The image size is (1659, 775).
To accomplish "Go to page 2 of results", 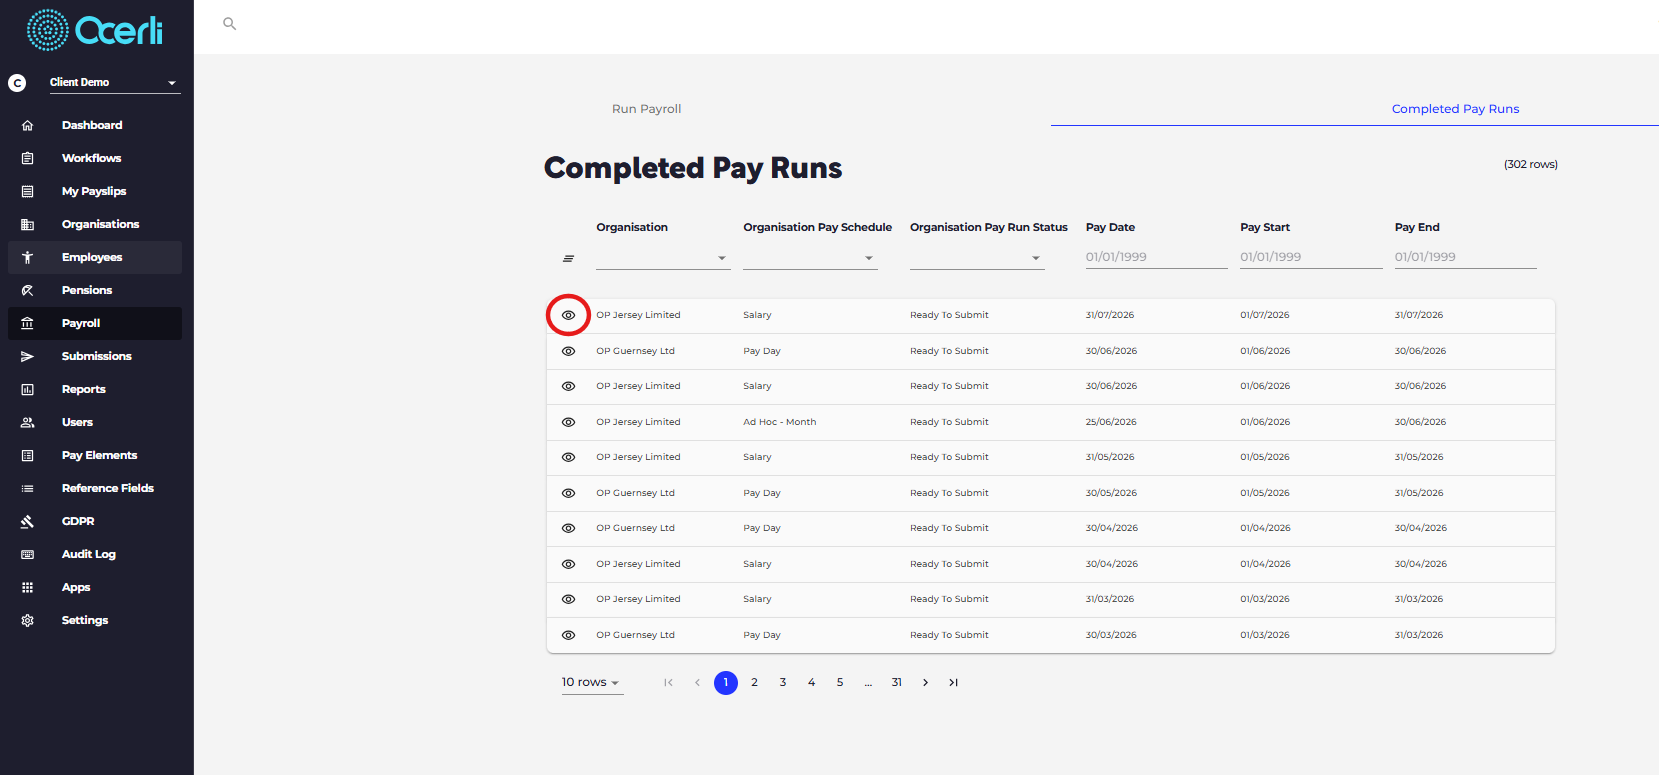I will click(754, 682).
